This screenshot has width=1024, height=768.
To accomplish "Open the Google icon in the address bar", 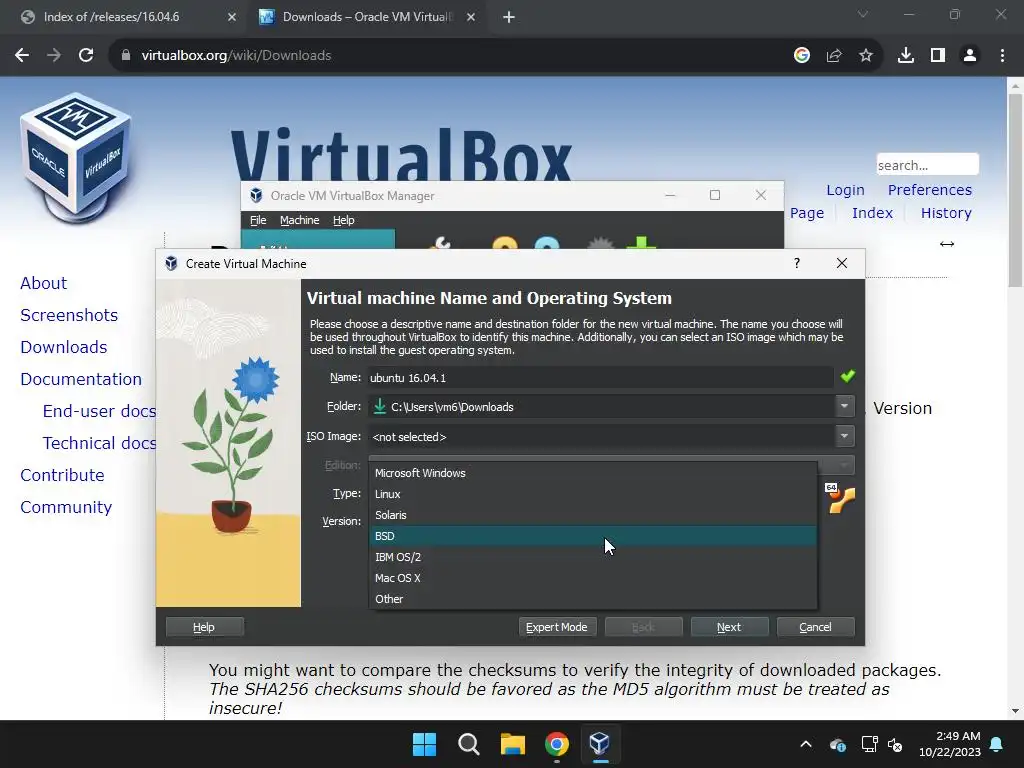I will (x=802, y=56).
